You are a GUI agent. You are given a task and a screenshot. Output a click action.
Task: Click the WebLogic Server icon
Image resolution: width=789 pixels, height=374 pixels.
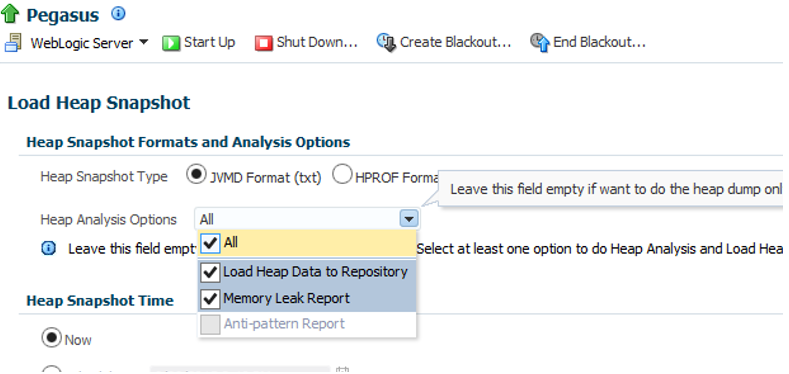(x=13, y=43)
